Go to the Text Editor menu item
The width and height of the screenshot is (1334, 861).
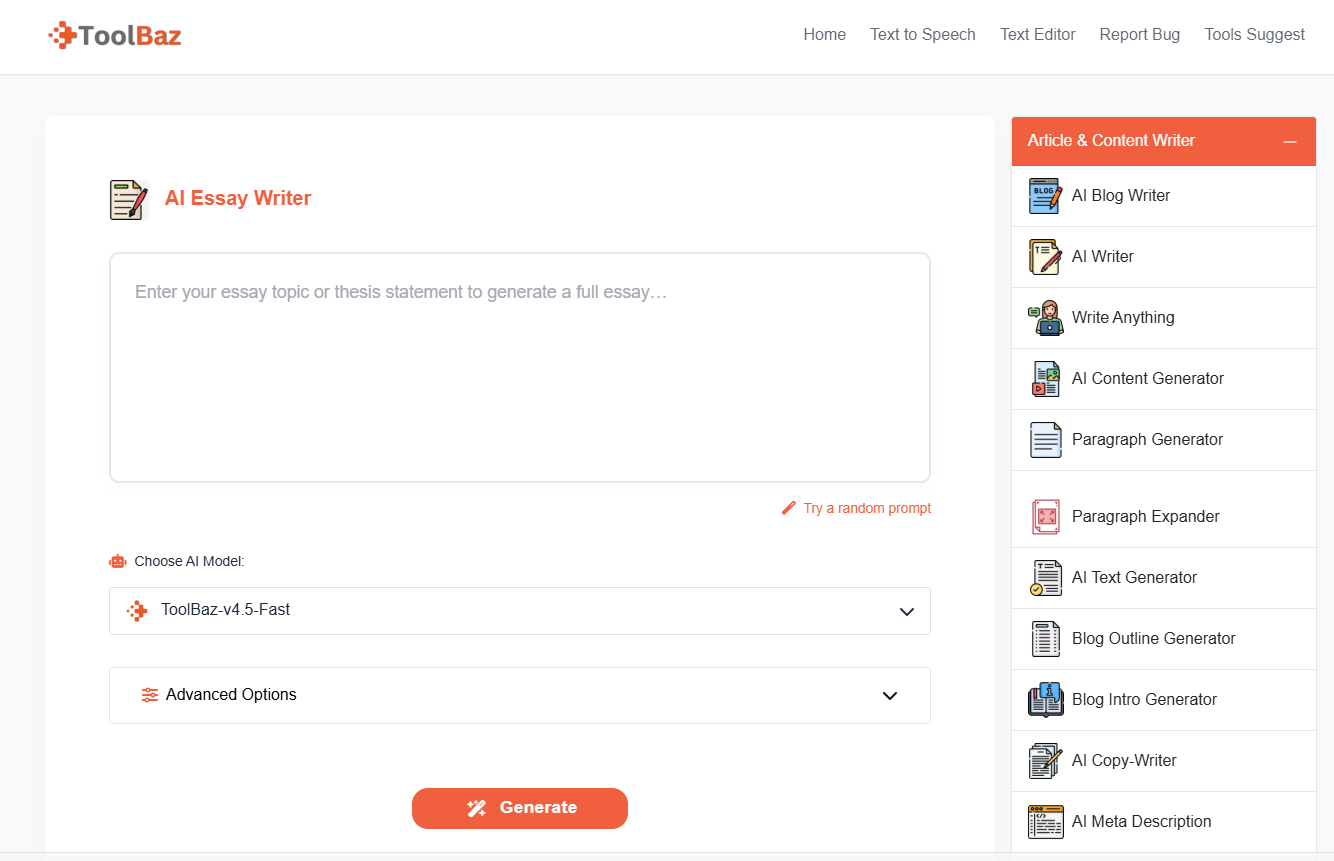tap(1037, 34)
